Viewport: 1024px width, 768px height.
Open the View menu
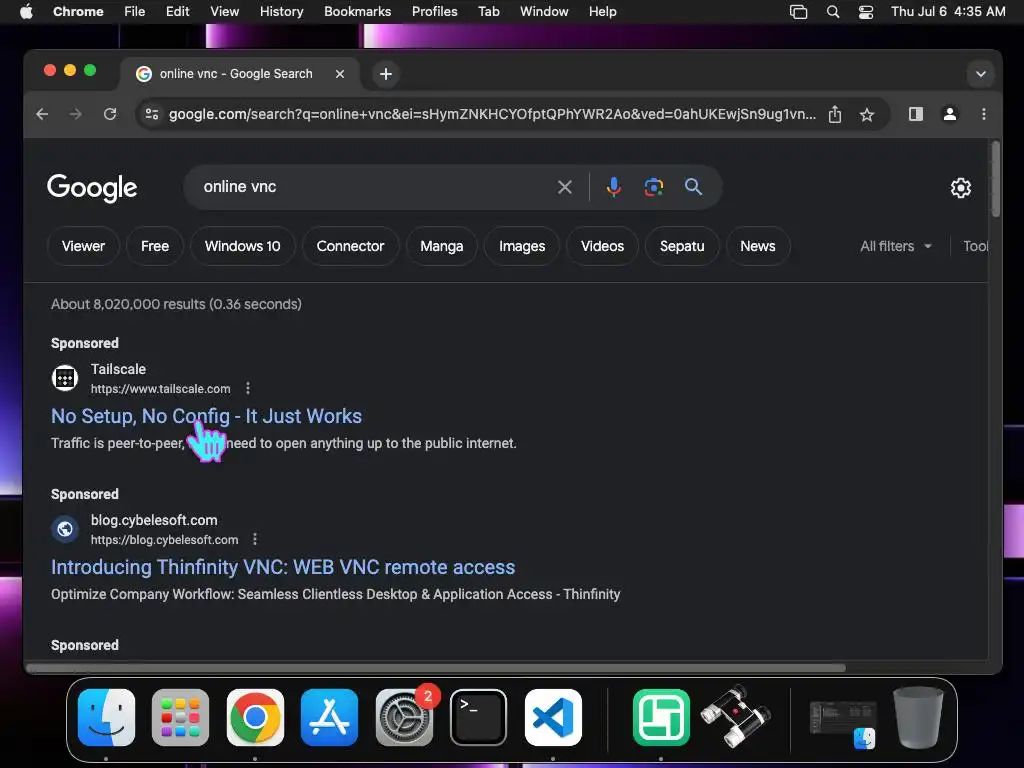point(225,12)
